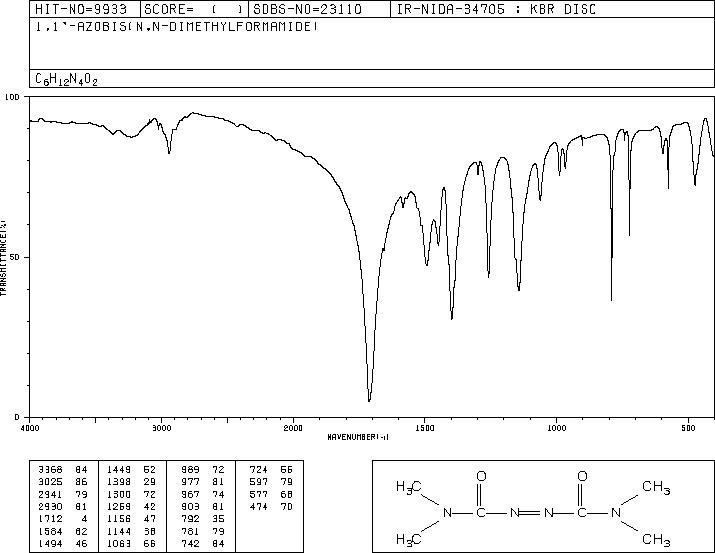715x553 pixels.
Task: Click the TRANSMITTANCE y-axis title
Action: pyautogui.click(x=3, y=258)
